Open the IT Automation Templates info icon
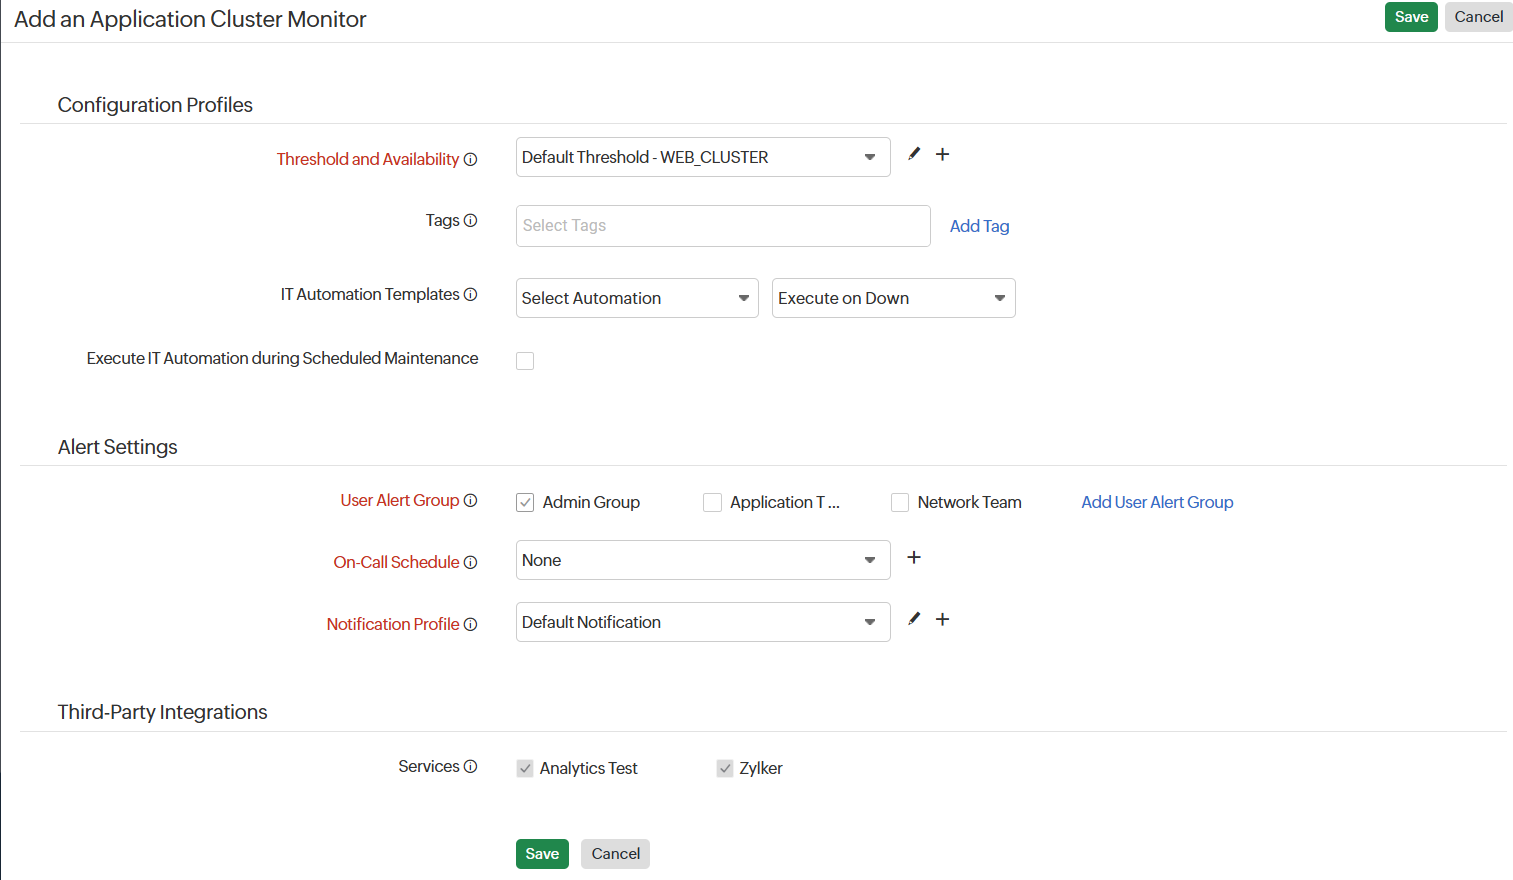Image resolution: width=1513 pixels, height=880 pixels. tap(470, 294)
